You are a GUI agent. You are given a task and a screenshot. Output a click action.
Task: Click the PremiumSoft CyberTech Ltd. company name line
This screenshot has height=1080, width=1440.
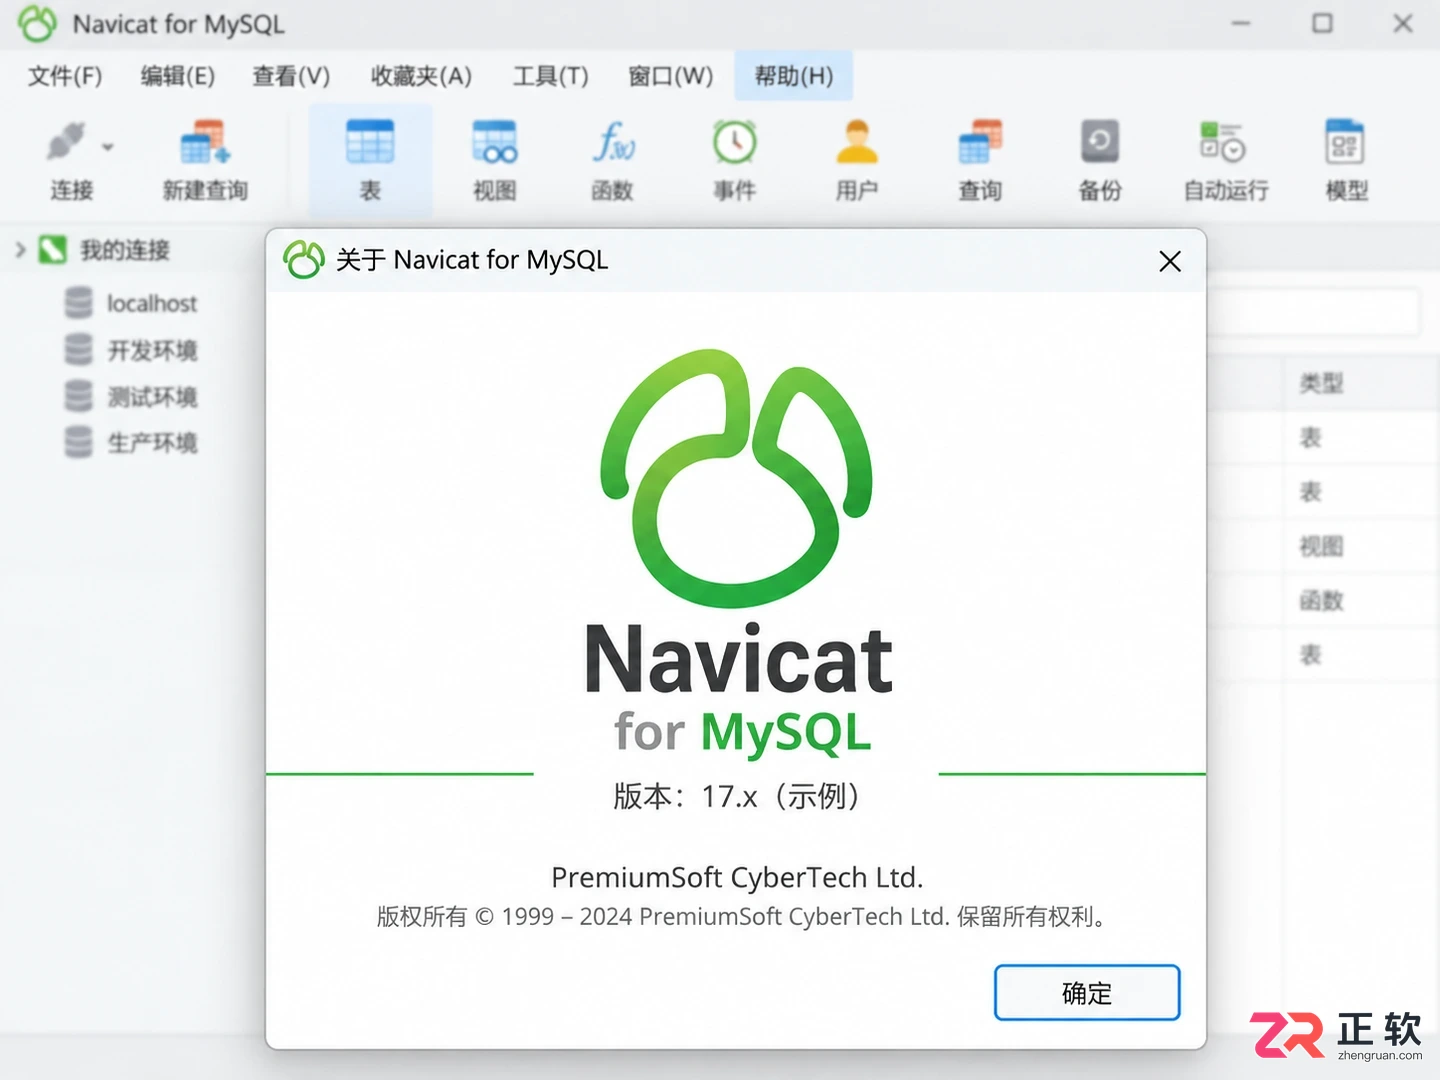click(x=737, y=877)
